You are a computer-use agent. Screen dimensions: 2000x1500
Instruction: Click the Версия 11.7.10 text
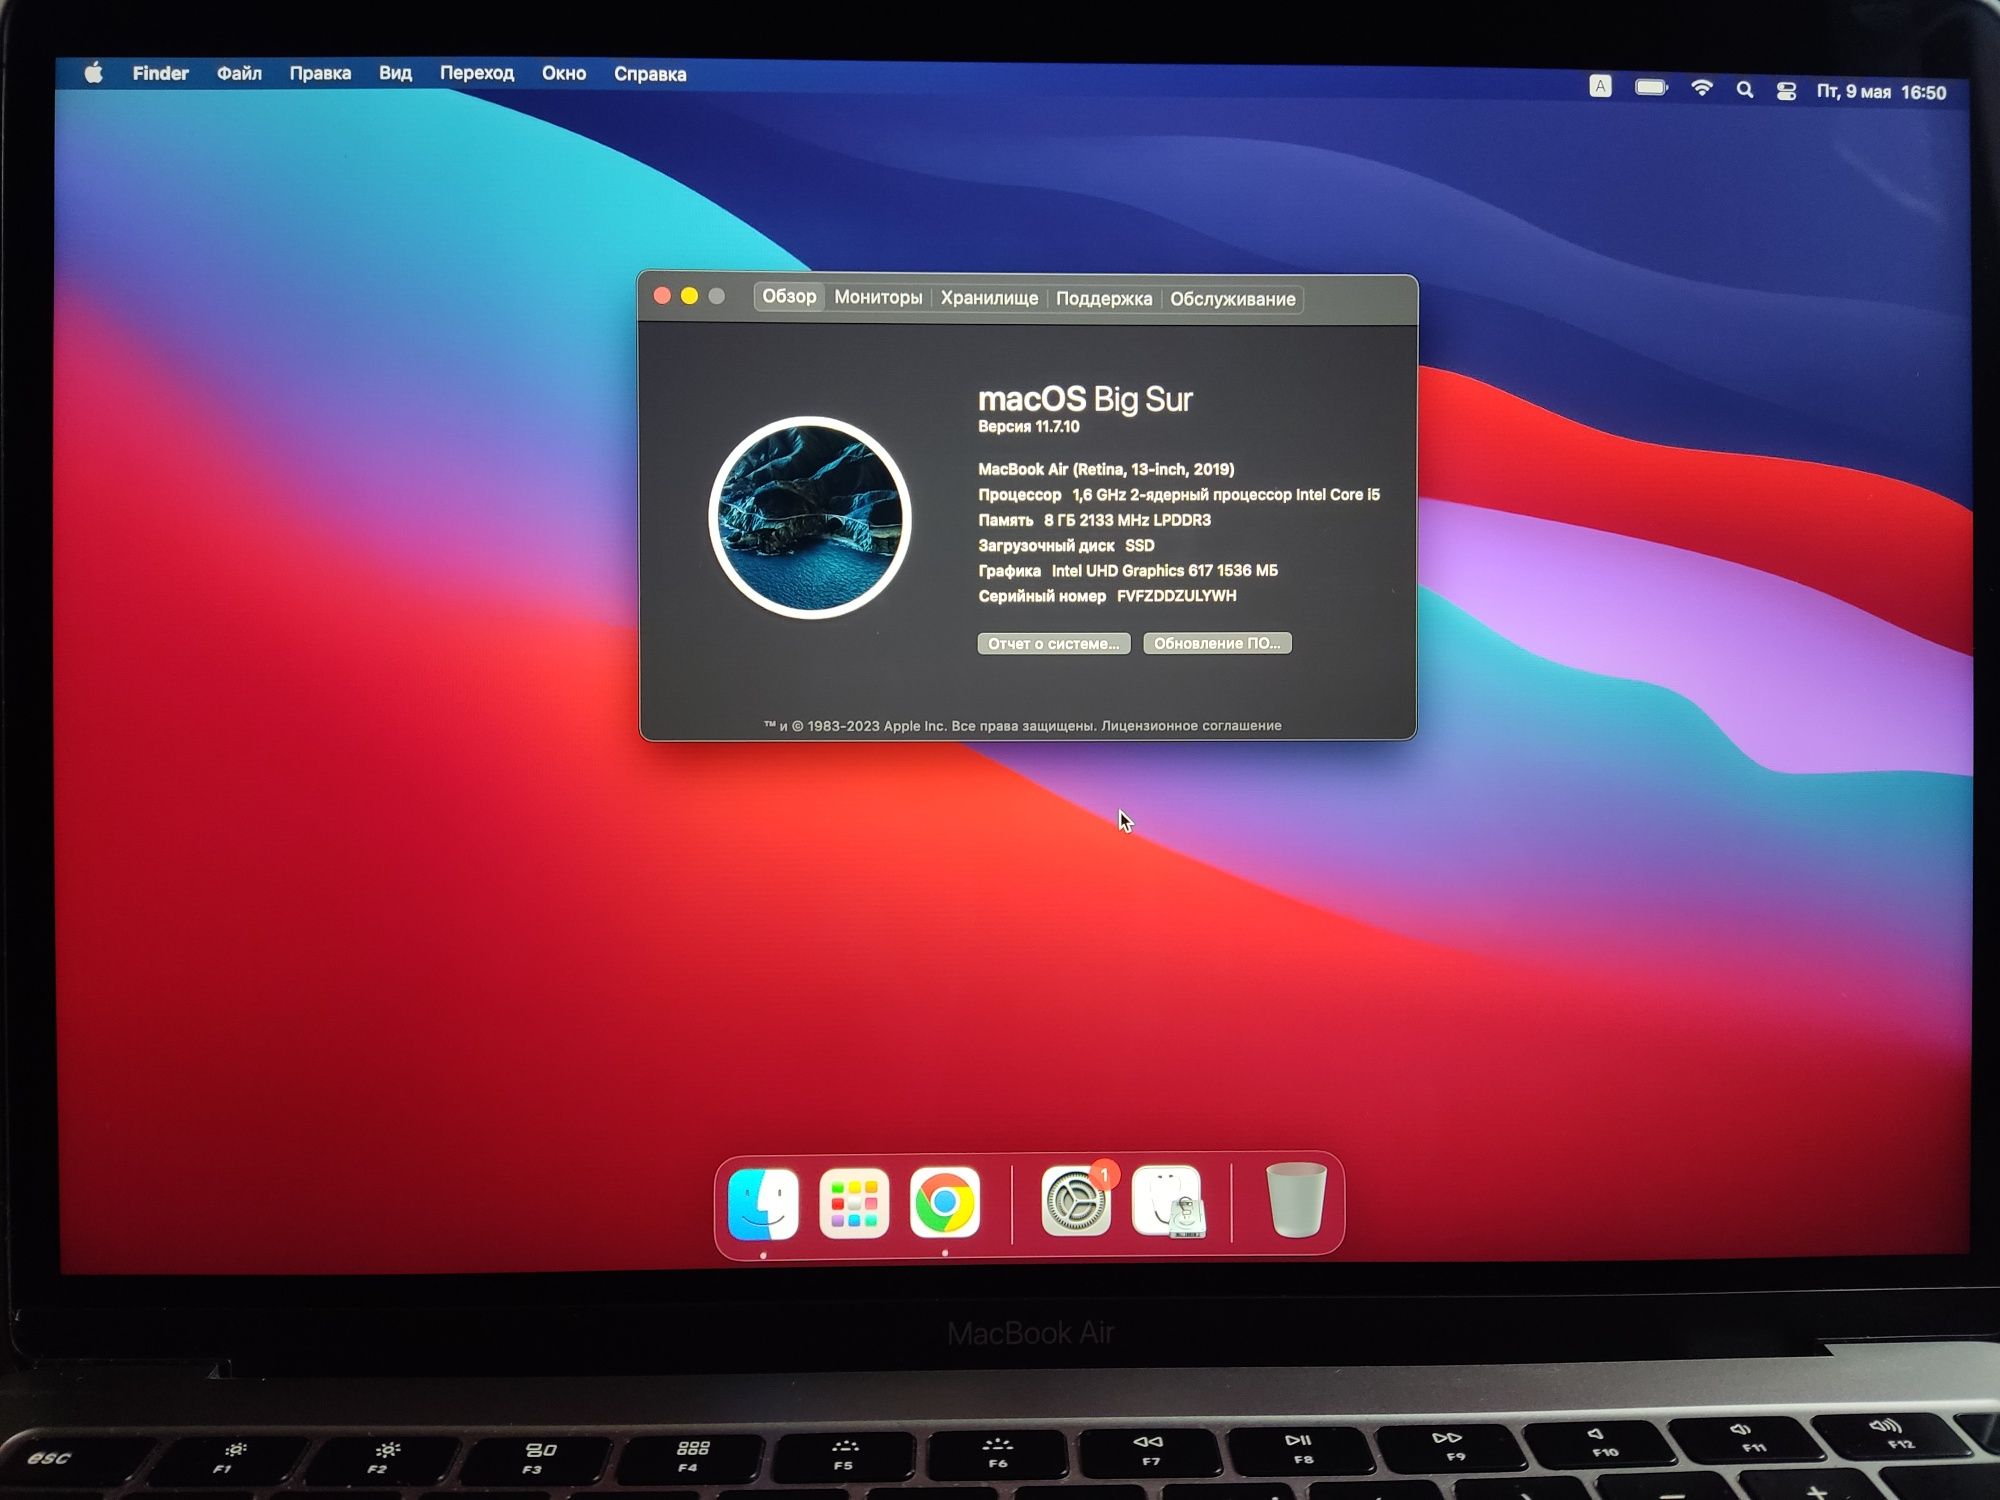1029,427
